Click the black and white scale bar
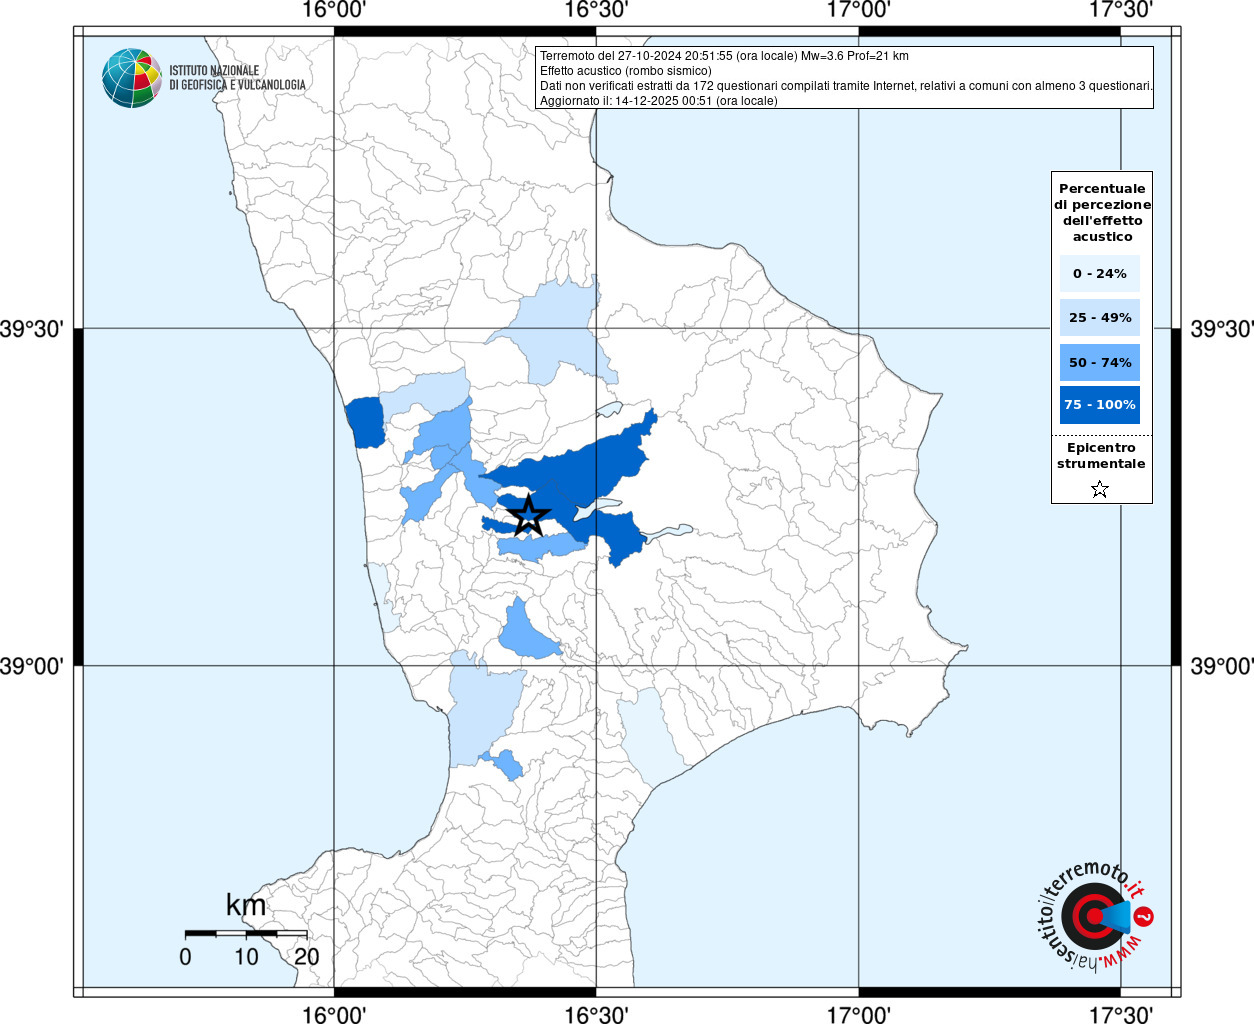The width and height of the screenshot is (1254, 1024). pyautogui.click(x=246, y=933)
